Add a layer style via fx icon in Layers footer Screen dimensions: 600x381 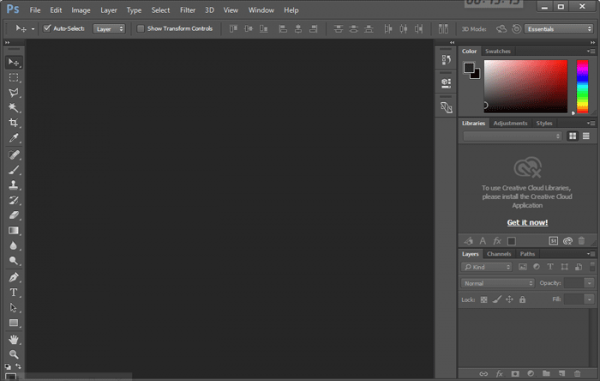(499, 374)
